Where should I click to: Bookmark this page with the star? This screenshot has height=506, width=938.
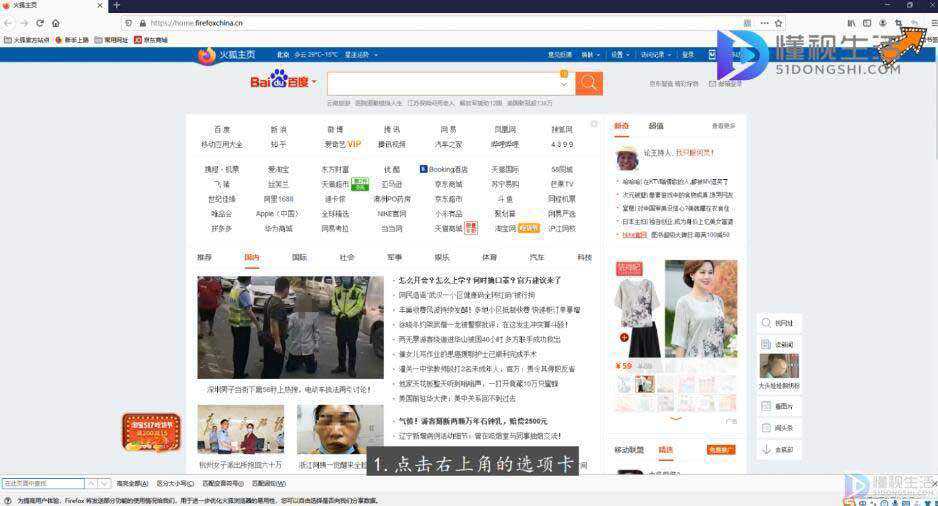pyautogui.click(x=778, y=23)
